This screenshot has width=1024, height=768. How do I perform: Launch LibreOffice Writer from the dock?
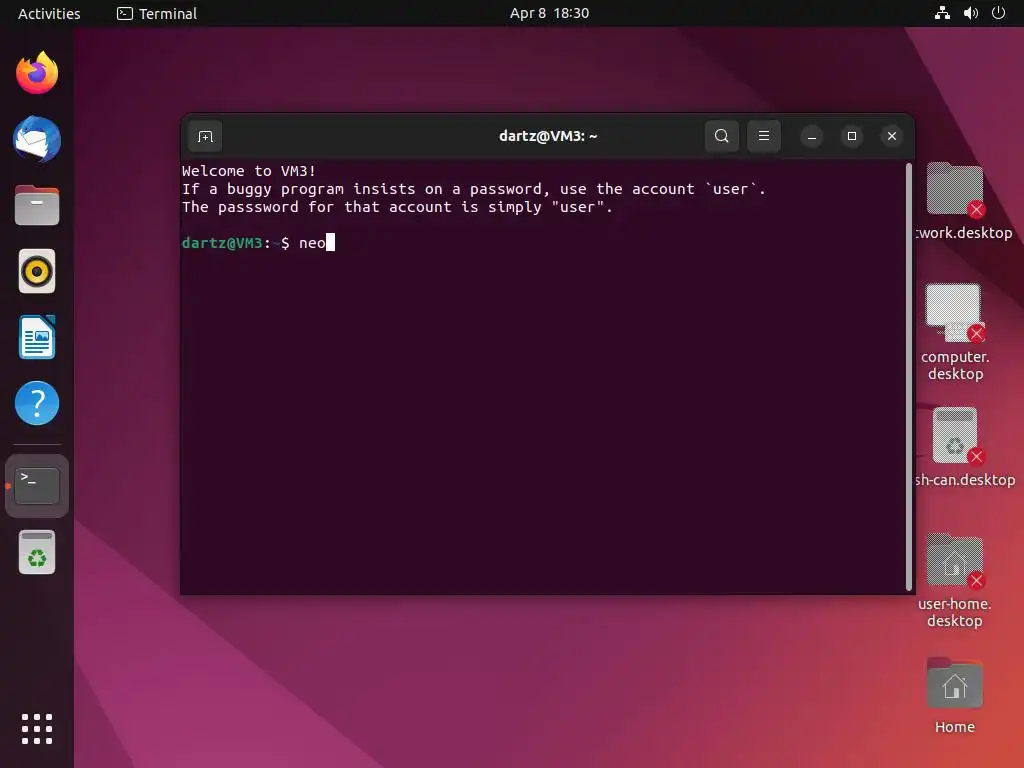(x=37, y=337)
